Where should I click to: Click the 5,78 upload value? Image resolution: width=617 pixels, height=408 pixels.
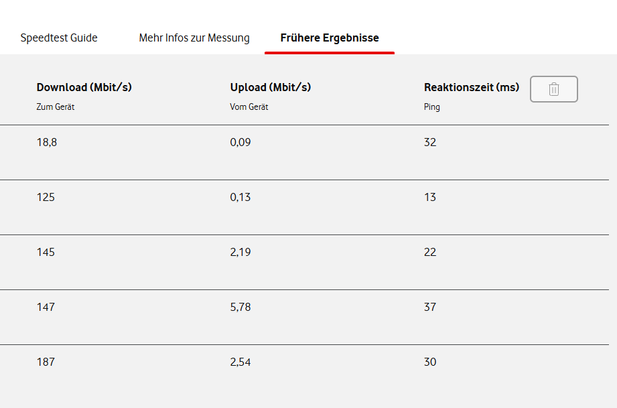(x=240, y=307)
